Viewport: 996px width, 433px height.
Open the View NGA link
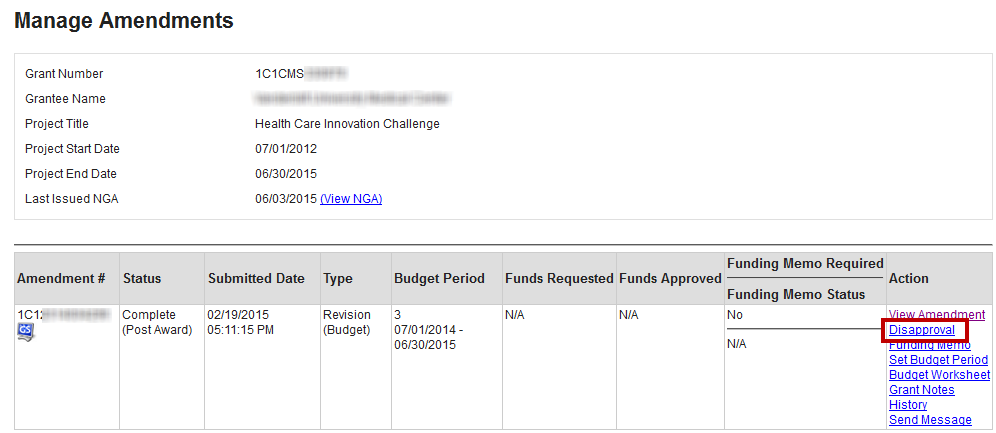point(351,199)
